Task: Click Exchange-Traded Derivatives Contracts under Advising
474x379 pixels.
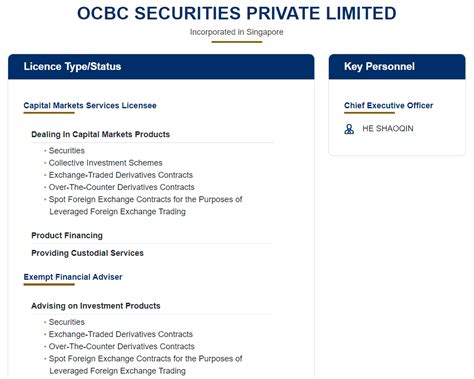Action: [x=121, y=334]
